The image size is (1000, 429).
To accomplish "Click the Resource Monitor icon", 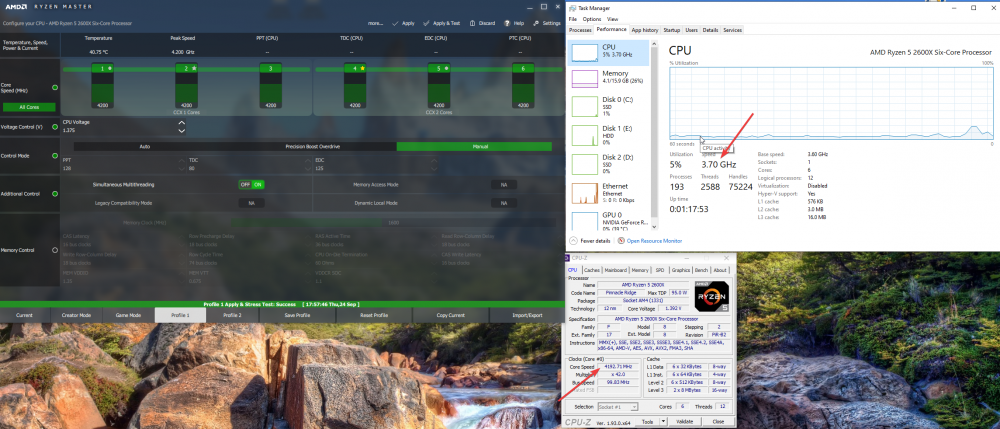I will tap(621, 241).
